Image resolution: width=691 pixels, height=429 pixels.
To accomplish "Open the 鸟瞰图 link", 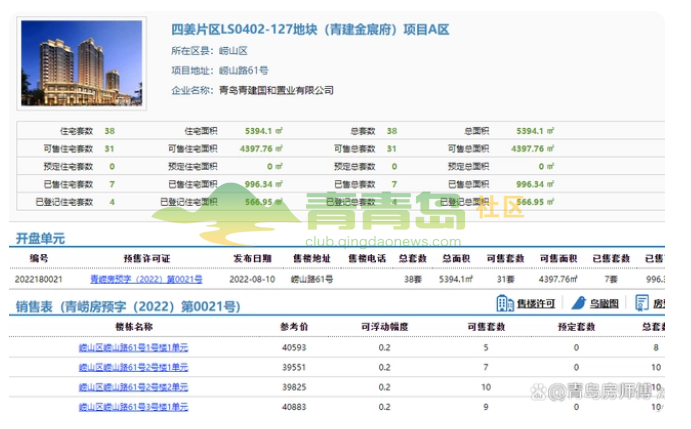I will (604, 304).
